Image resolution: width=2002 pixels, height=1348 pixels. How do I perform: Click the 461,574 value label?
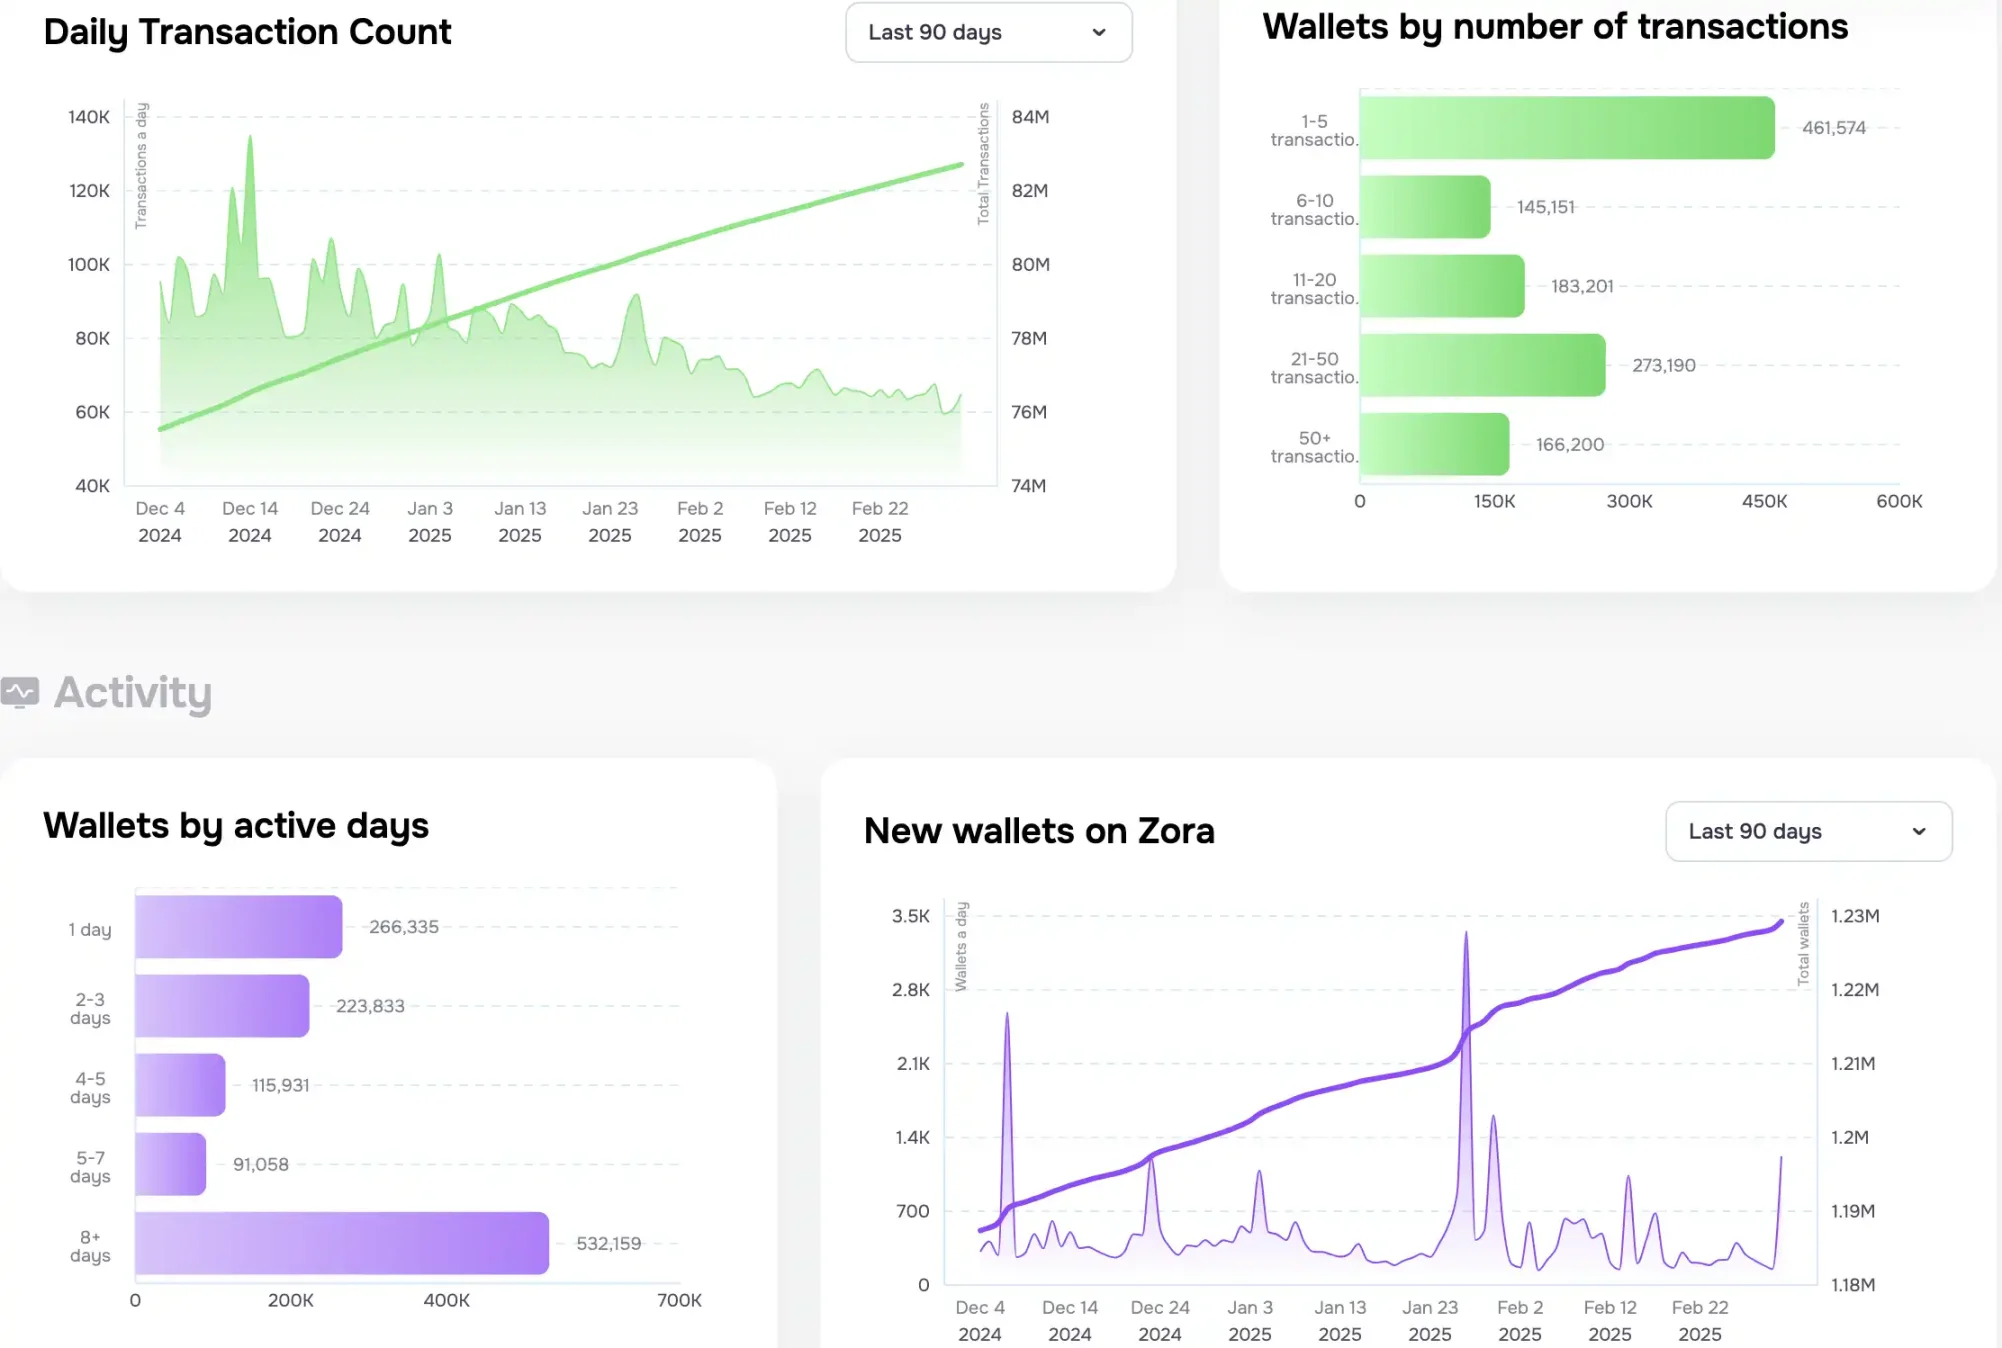[1833, 128]
